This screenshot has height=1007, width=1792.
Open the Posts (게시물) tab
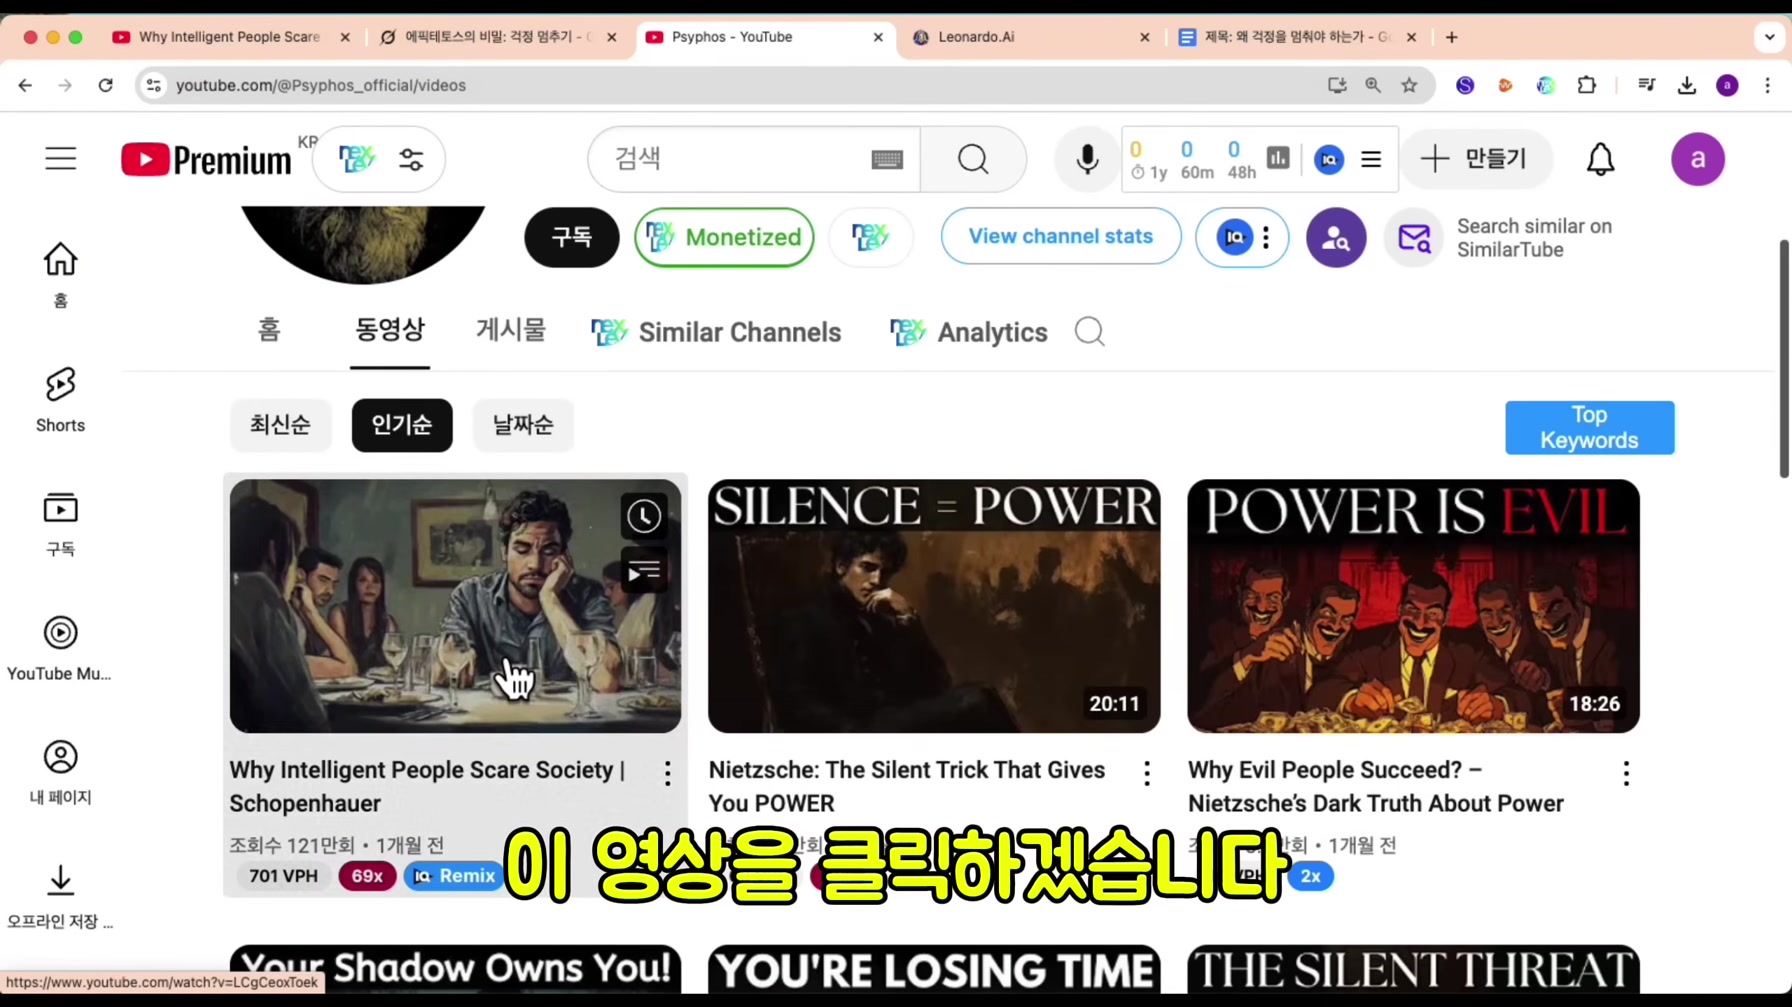coord(511,331)
